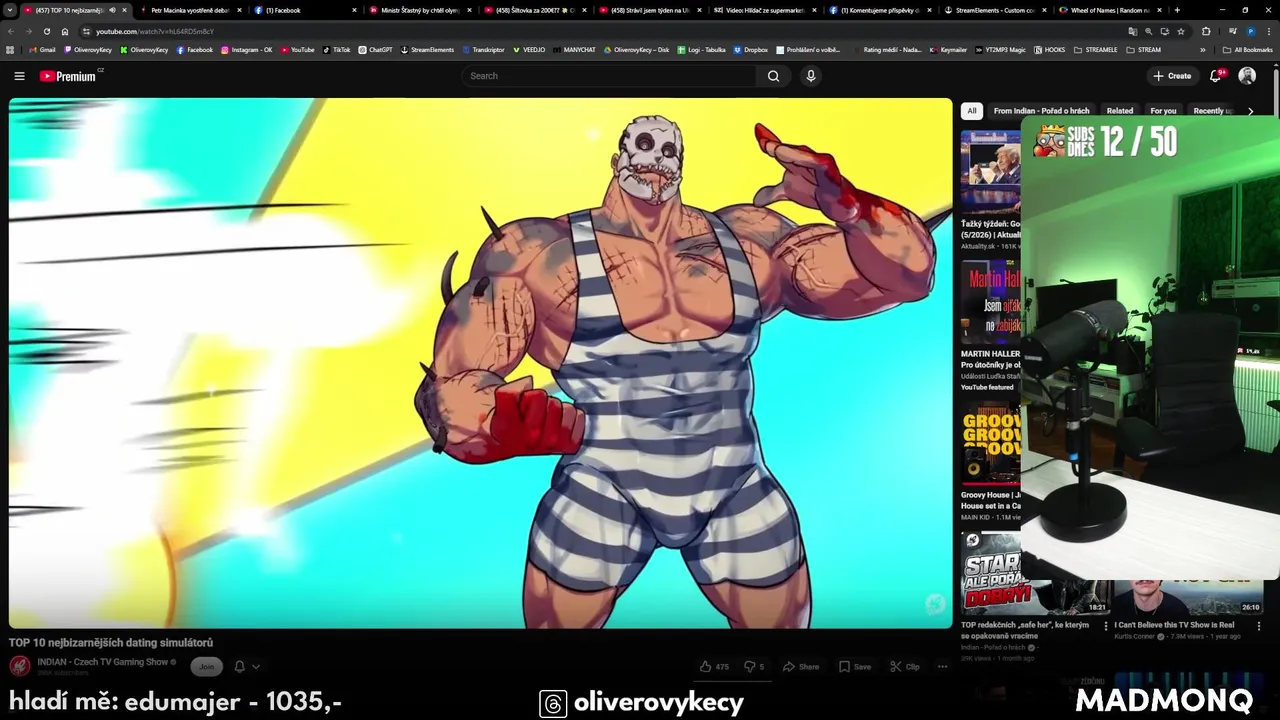Click the YouTube Premium logo
The image size is (1280, 720).
68,76
